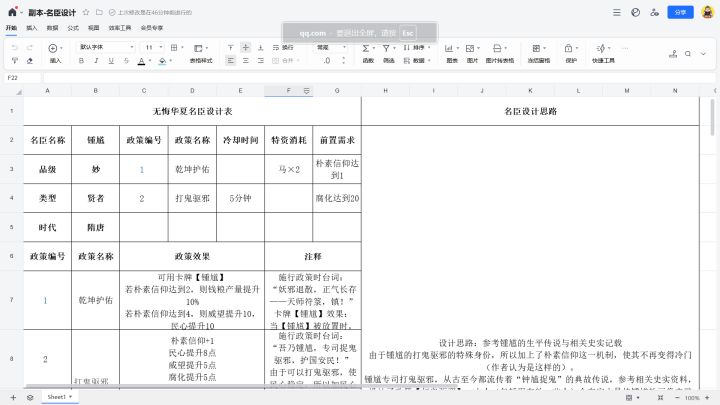Expand the Sheet1 tab dropdown arrow
720x405 pixels.
pos(71,397)
